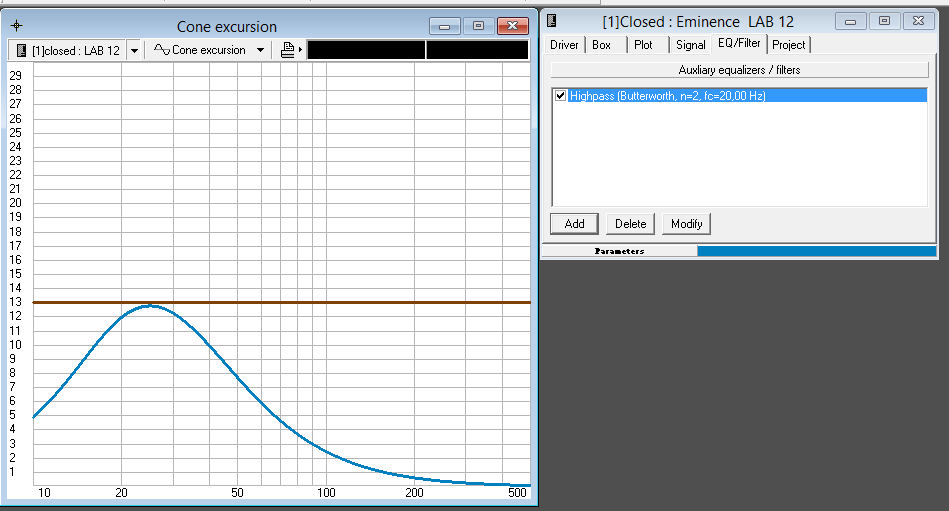The width and height of the screenshot is (949, 511).
Task: Click the crosshair icon in Cone excursion title bar
Action: point(16,26)
